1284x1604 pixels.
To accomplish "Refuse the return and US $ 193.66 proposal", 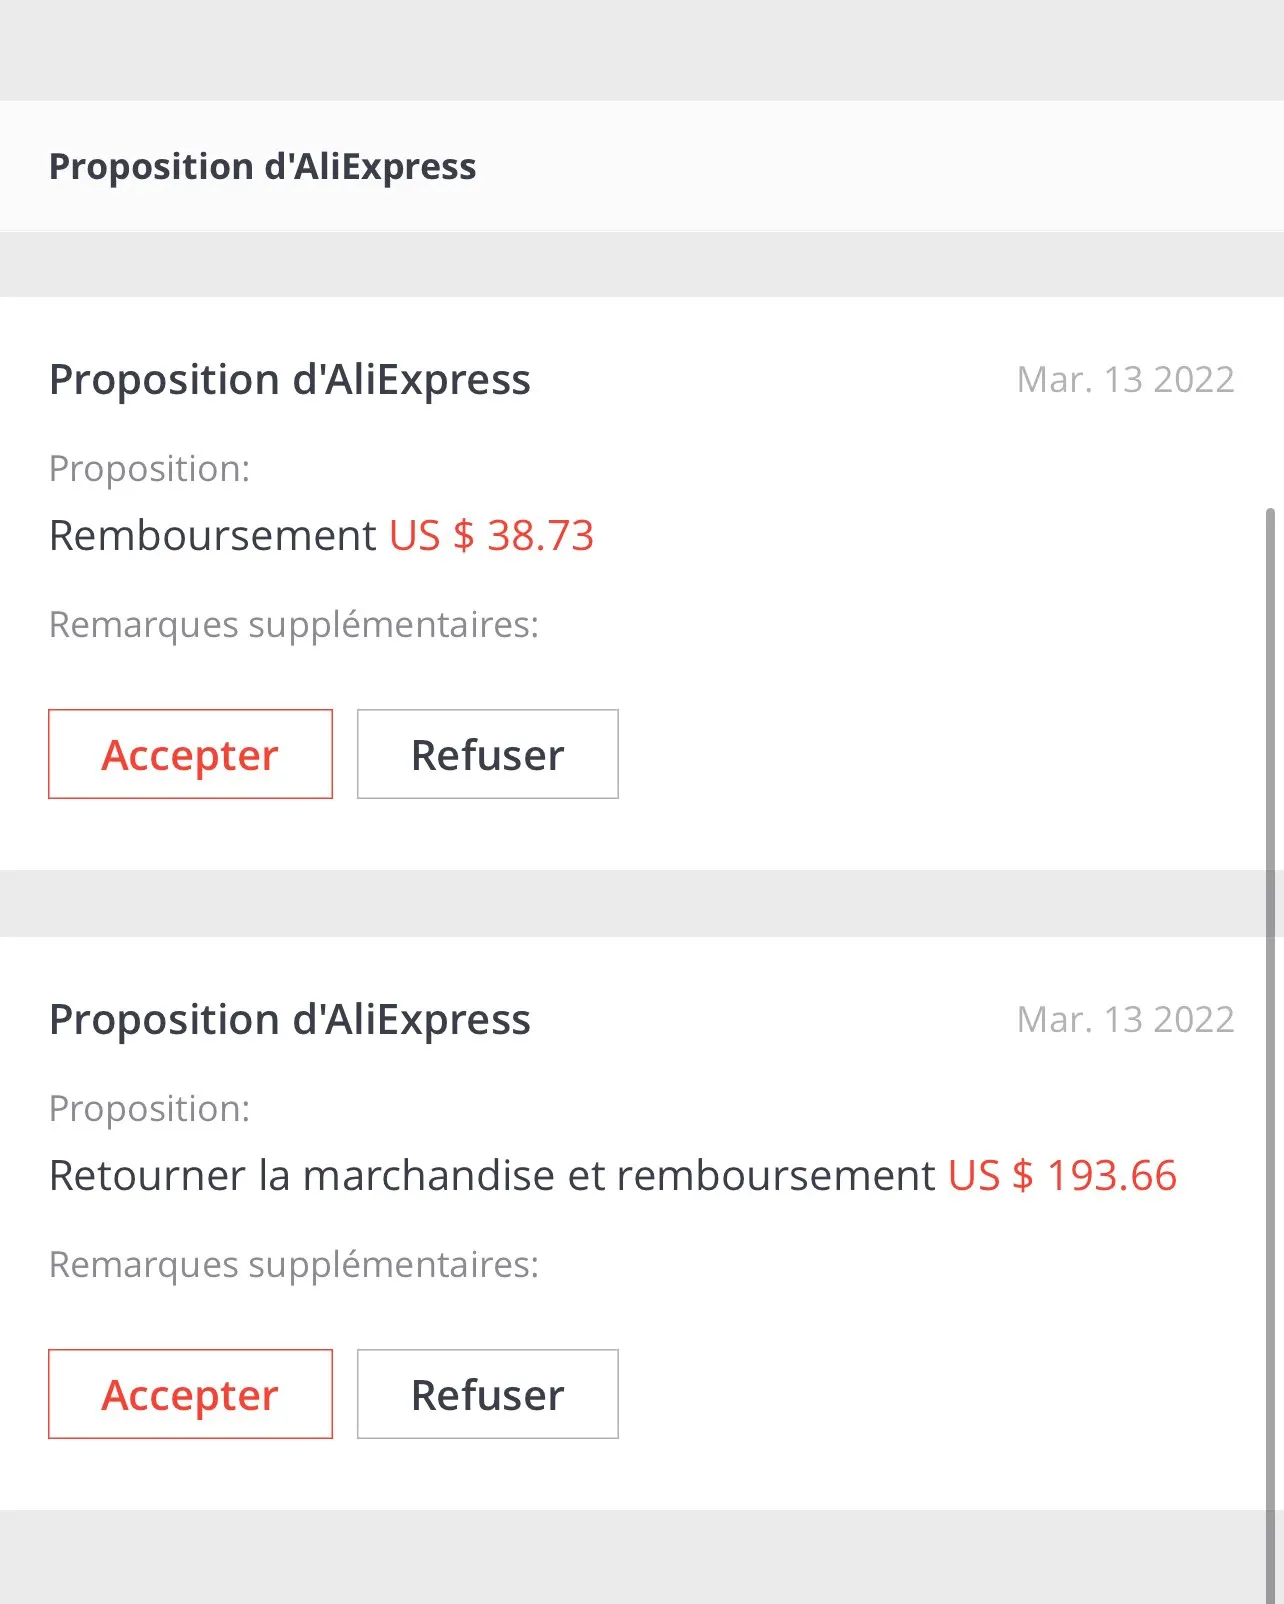I will point(487,1394).
